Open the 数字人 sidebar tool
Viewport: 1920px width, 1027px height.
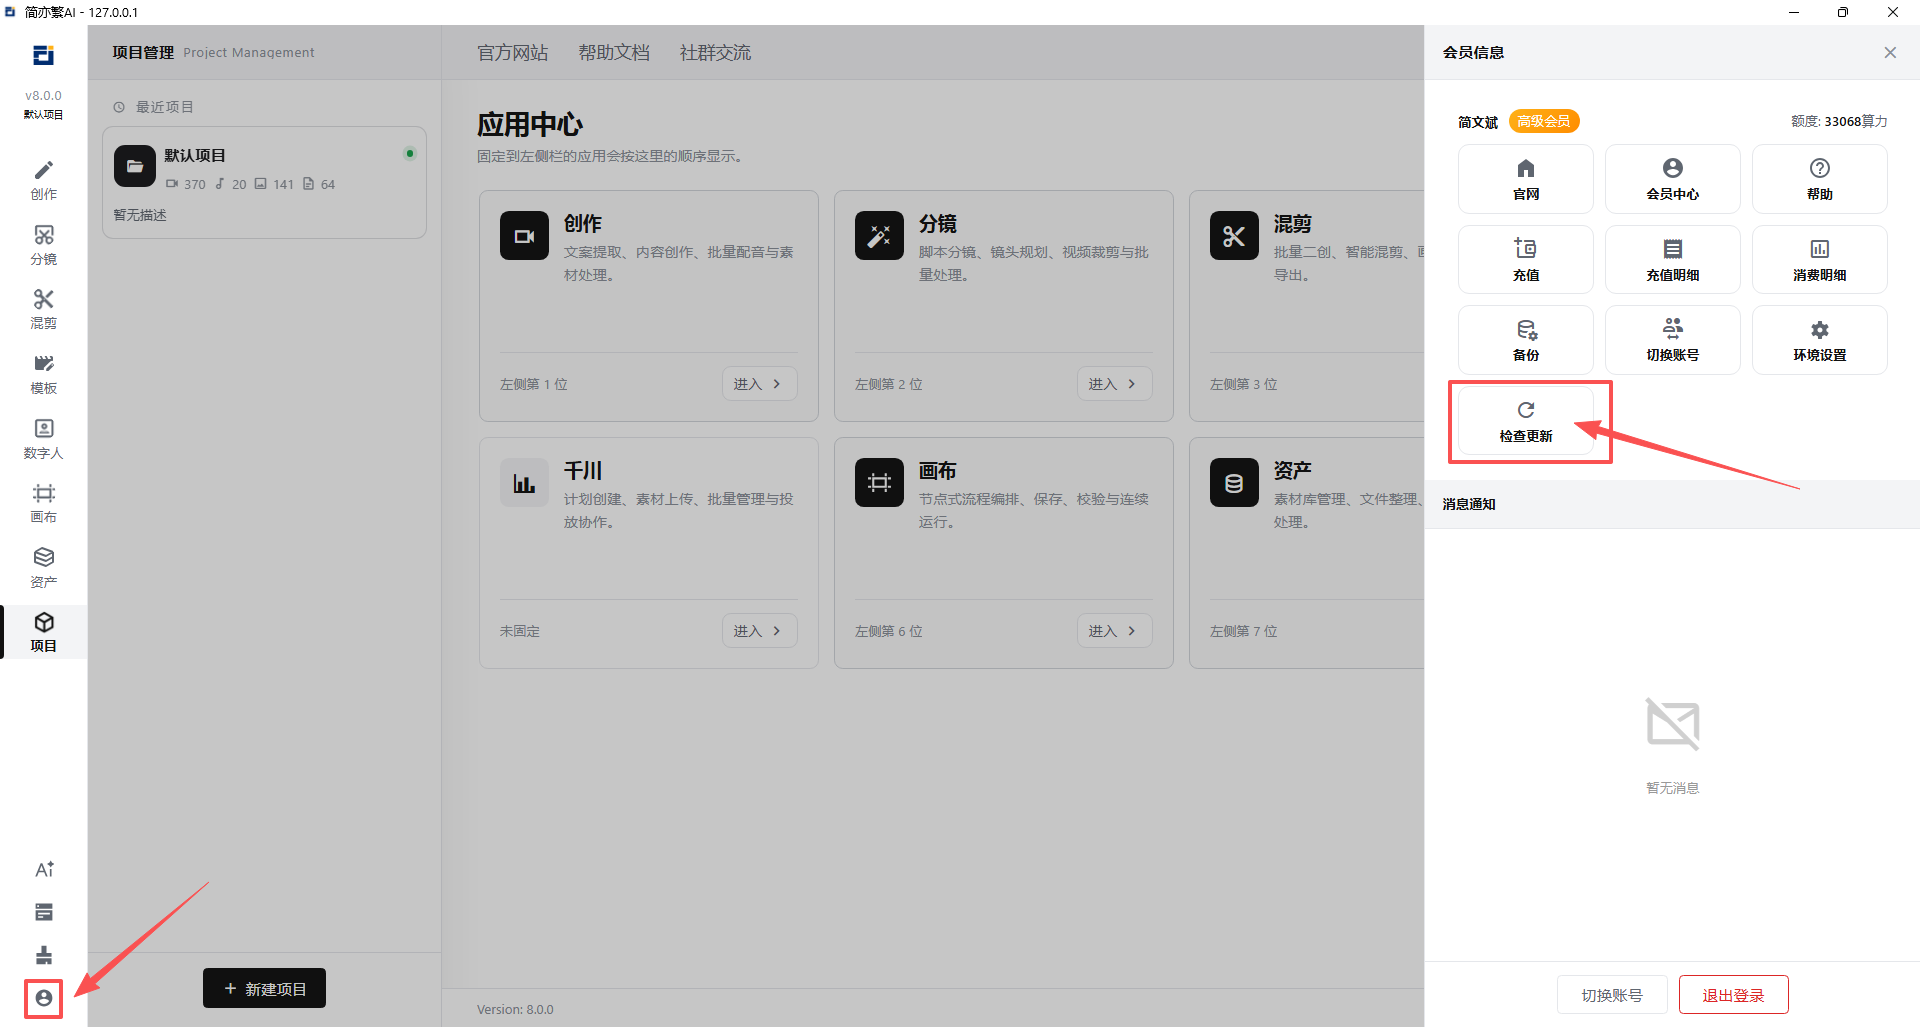tap(43, 439)
